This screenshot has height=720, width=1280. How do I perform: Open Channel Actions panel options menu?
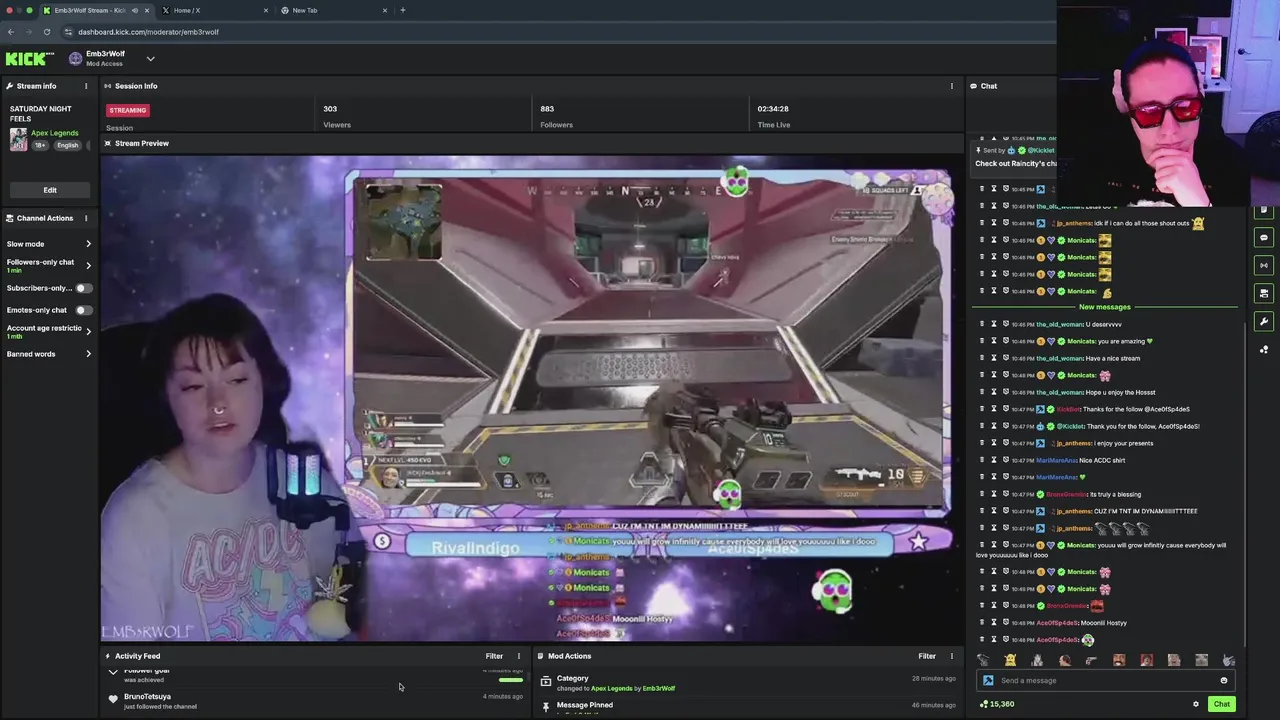86,218
